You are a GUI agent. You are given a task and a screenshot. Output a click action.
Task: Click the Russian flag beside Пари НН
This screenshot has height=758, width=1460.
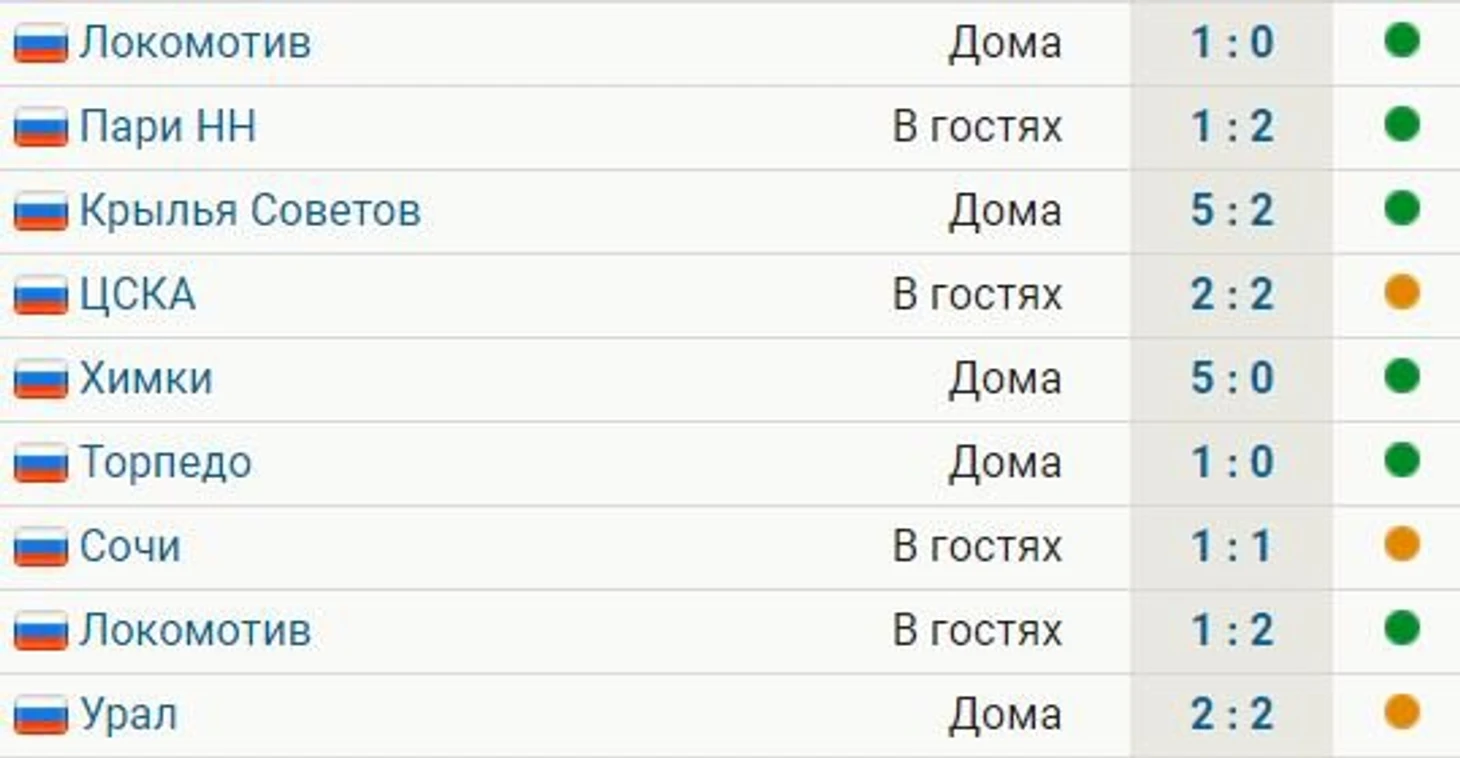coord(41,127)
